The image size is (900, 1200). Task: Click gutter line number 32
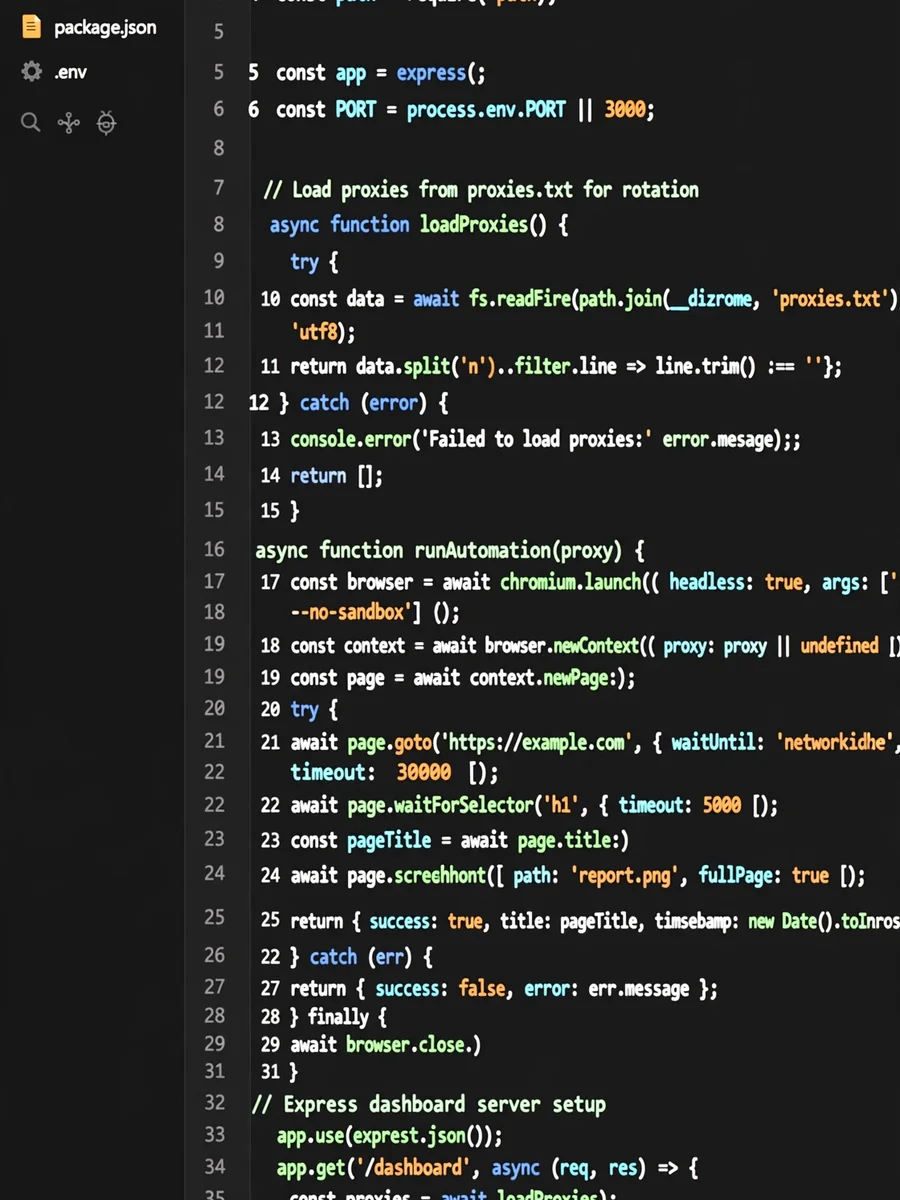click(x=214, y=1103)
